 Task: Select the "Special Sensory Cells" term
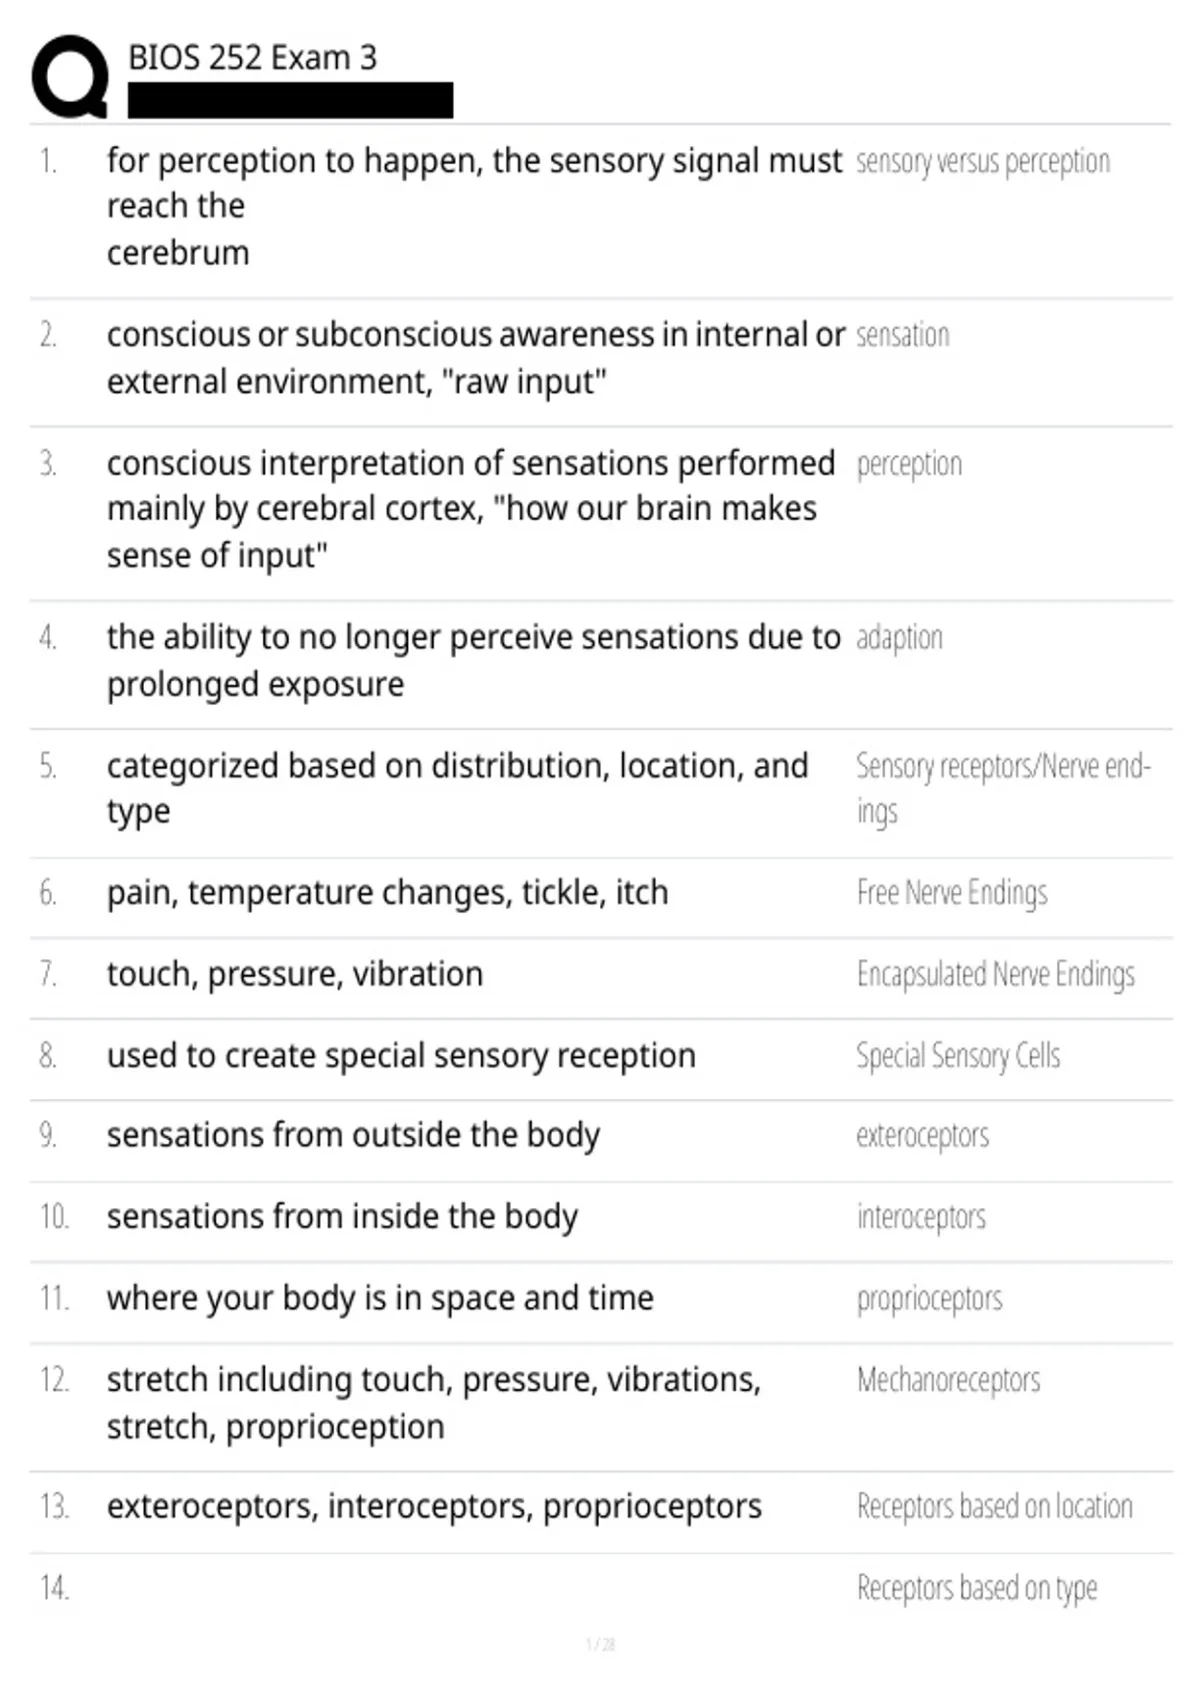(x=957, y=1056)
